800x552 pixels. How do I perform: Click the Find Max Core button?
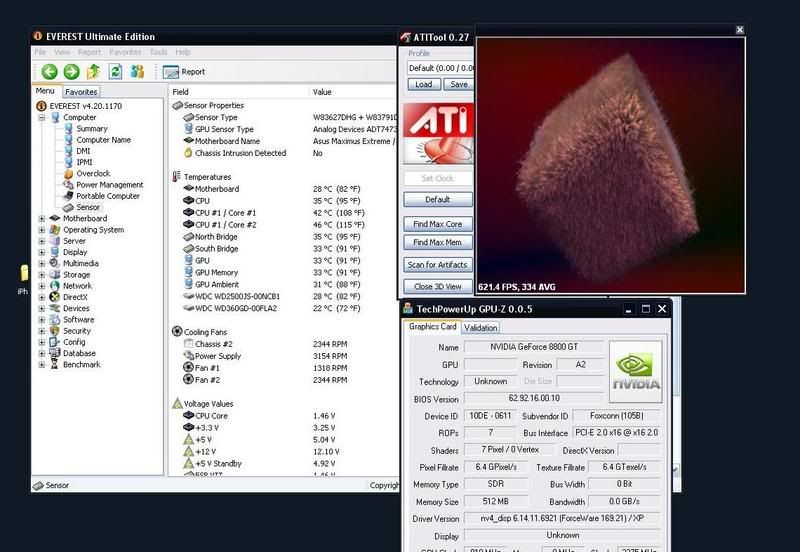(437, 224)
